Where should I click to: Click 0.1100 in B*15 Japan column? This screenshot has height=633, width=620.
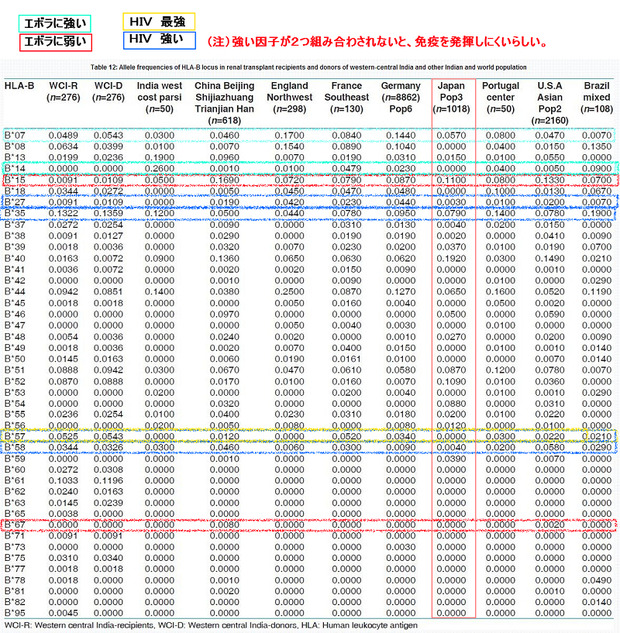[451, 180]
